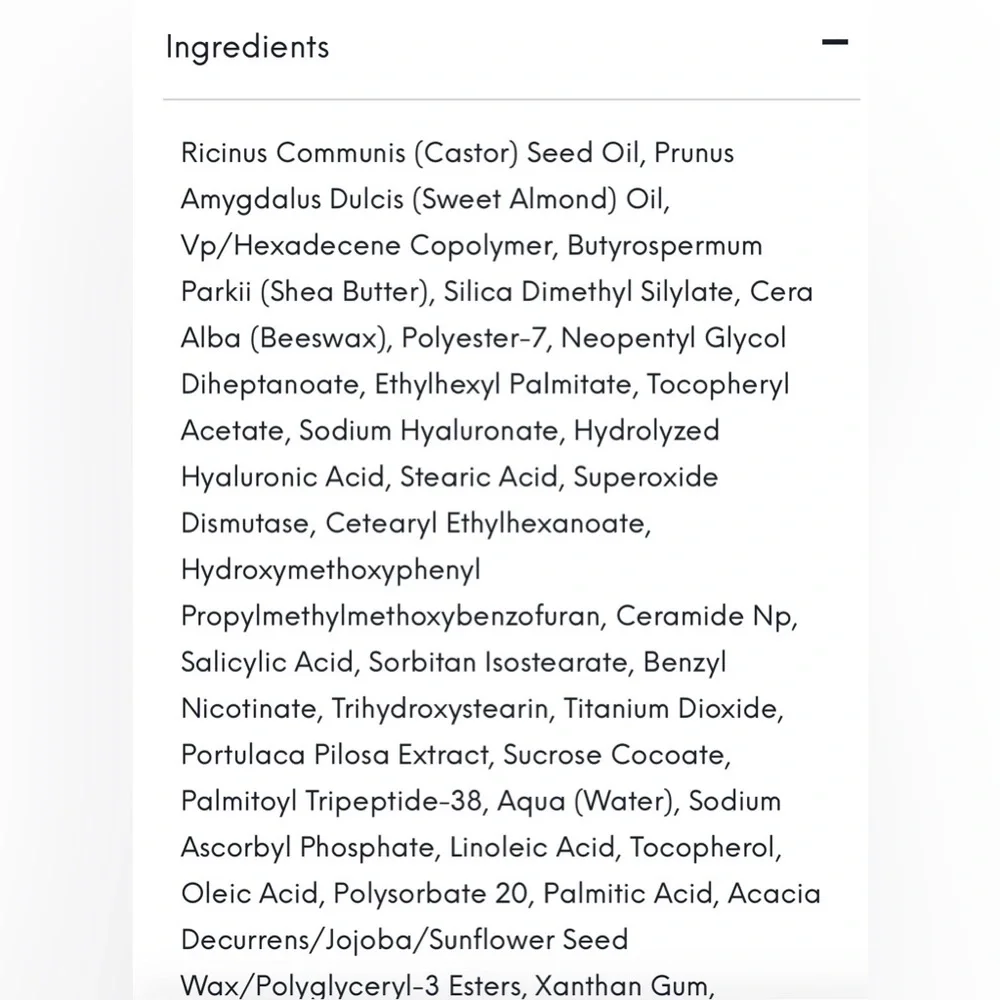
Task: Click Xanthan Gum ingredient text
Action: pos(624,985)
